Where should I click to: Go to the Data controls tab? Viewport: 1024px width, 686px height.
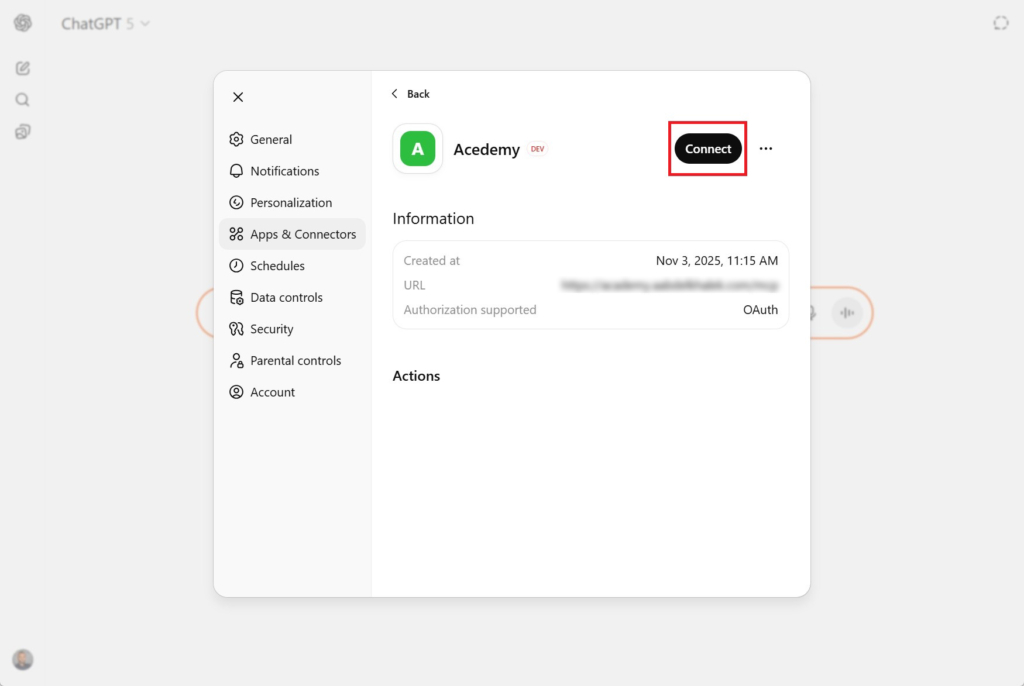click(286, 298)
